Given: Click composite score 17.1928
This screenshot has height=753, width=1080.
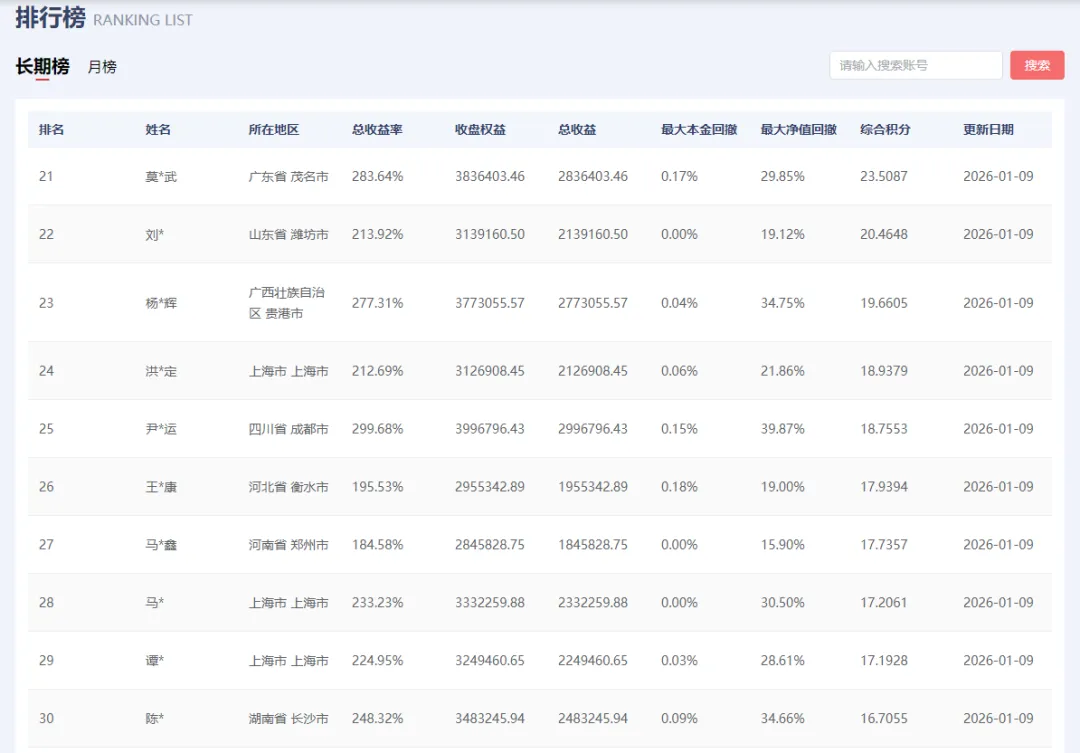Looking at the screenshot, I should (884, 661).
